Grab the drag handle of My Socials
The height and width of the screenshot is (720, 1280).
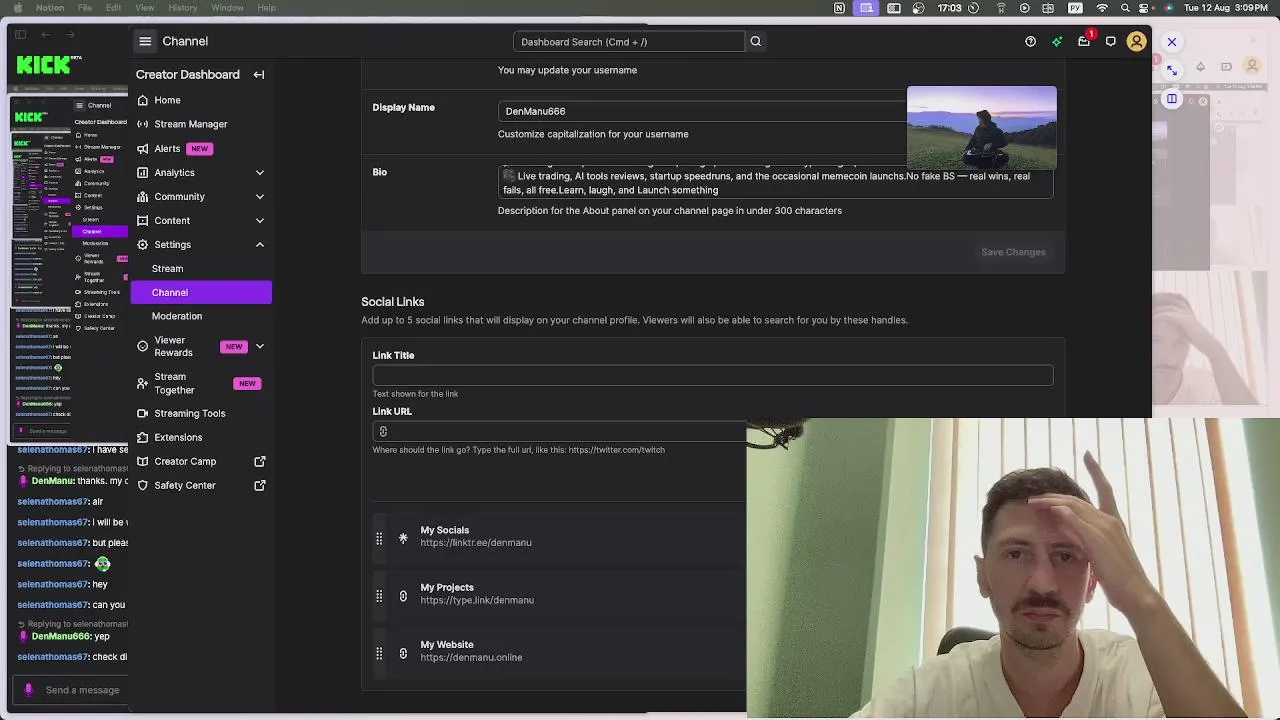click(379, 538)
